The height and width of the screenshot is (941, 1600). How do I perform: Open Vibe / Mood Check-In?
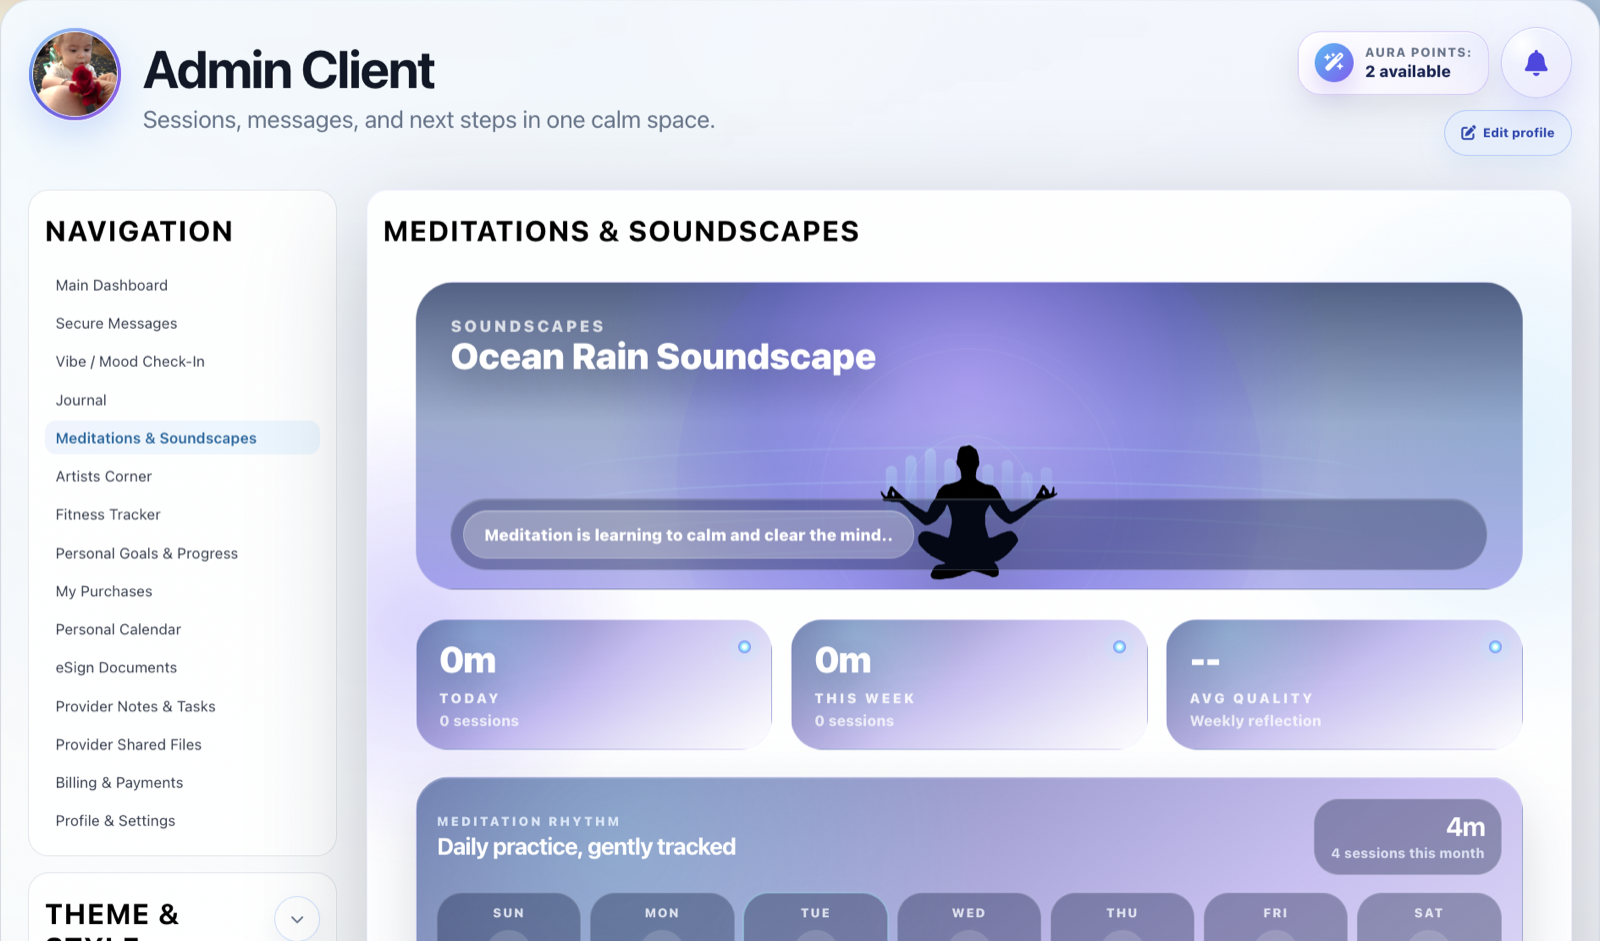tap(182, 361)
